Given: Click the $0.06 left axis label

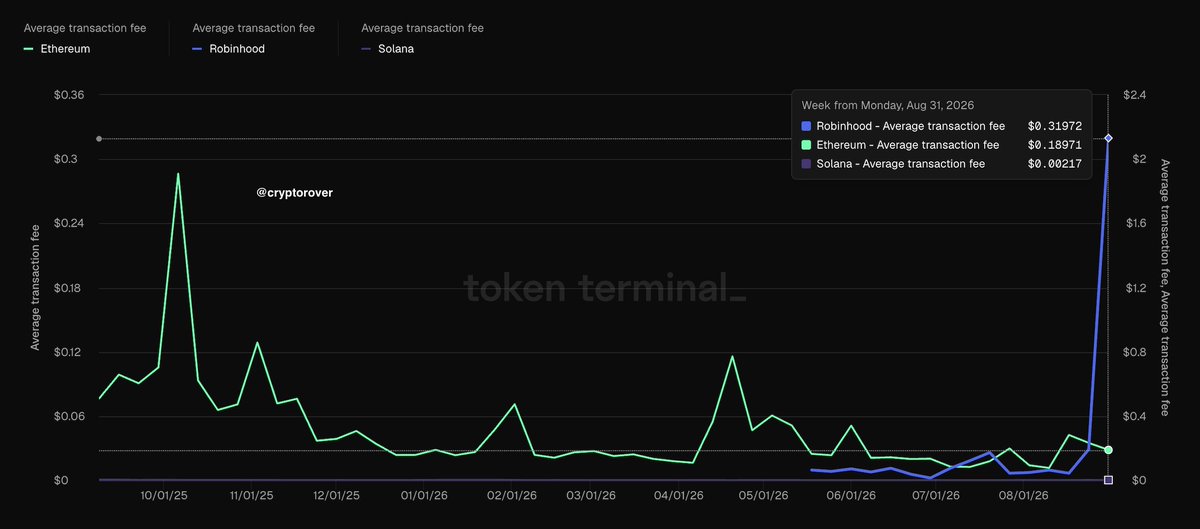Looking at the screenshot, I should pyautogui.click(x=69, y=416).
